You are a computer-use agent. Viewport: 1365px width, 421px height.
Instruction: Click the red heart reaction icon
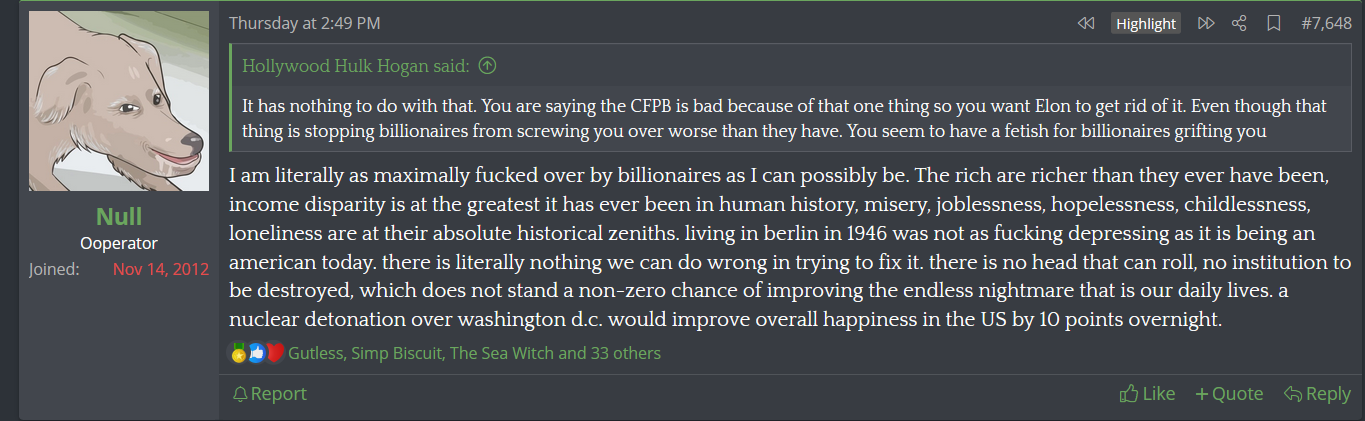[275, 353]
